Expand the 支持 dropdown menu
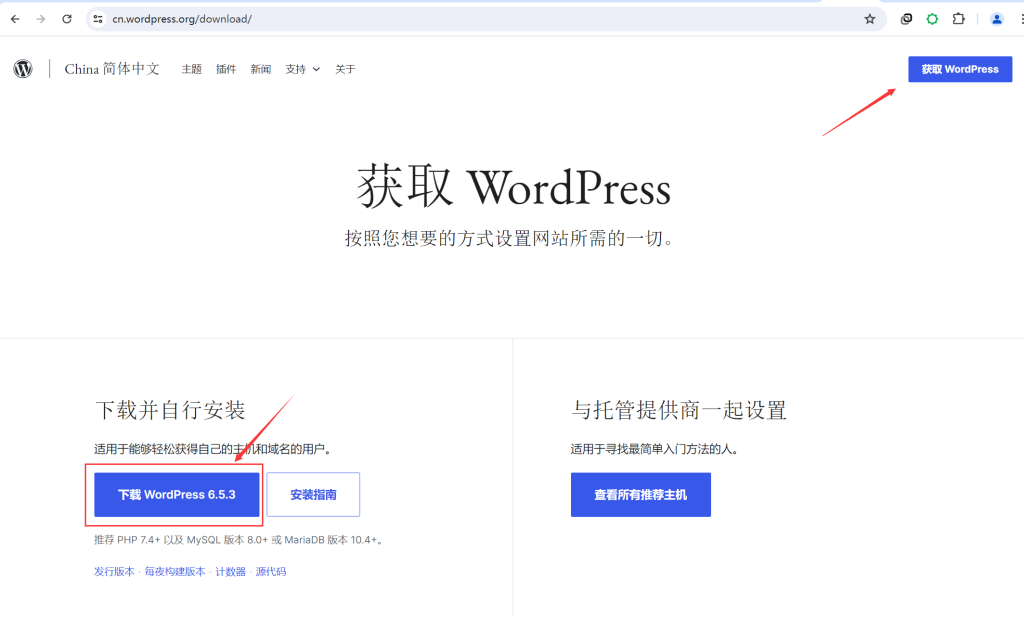 [x=302, y=69]
